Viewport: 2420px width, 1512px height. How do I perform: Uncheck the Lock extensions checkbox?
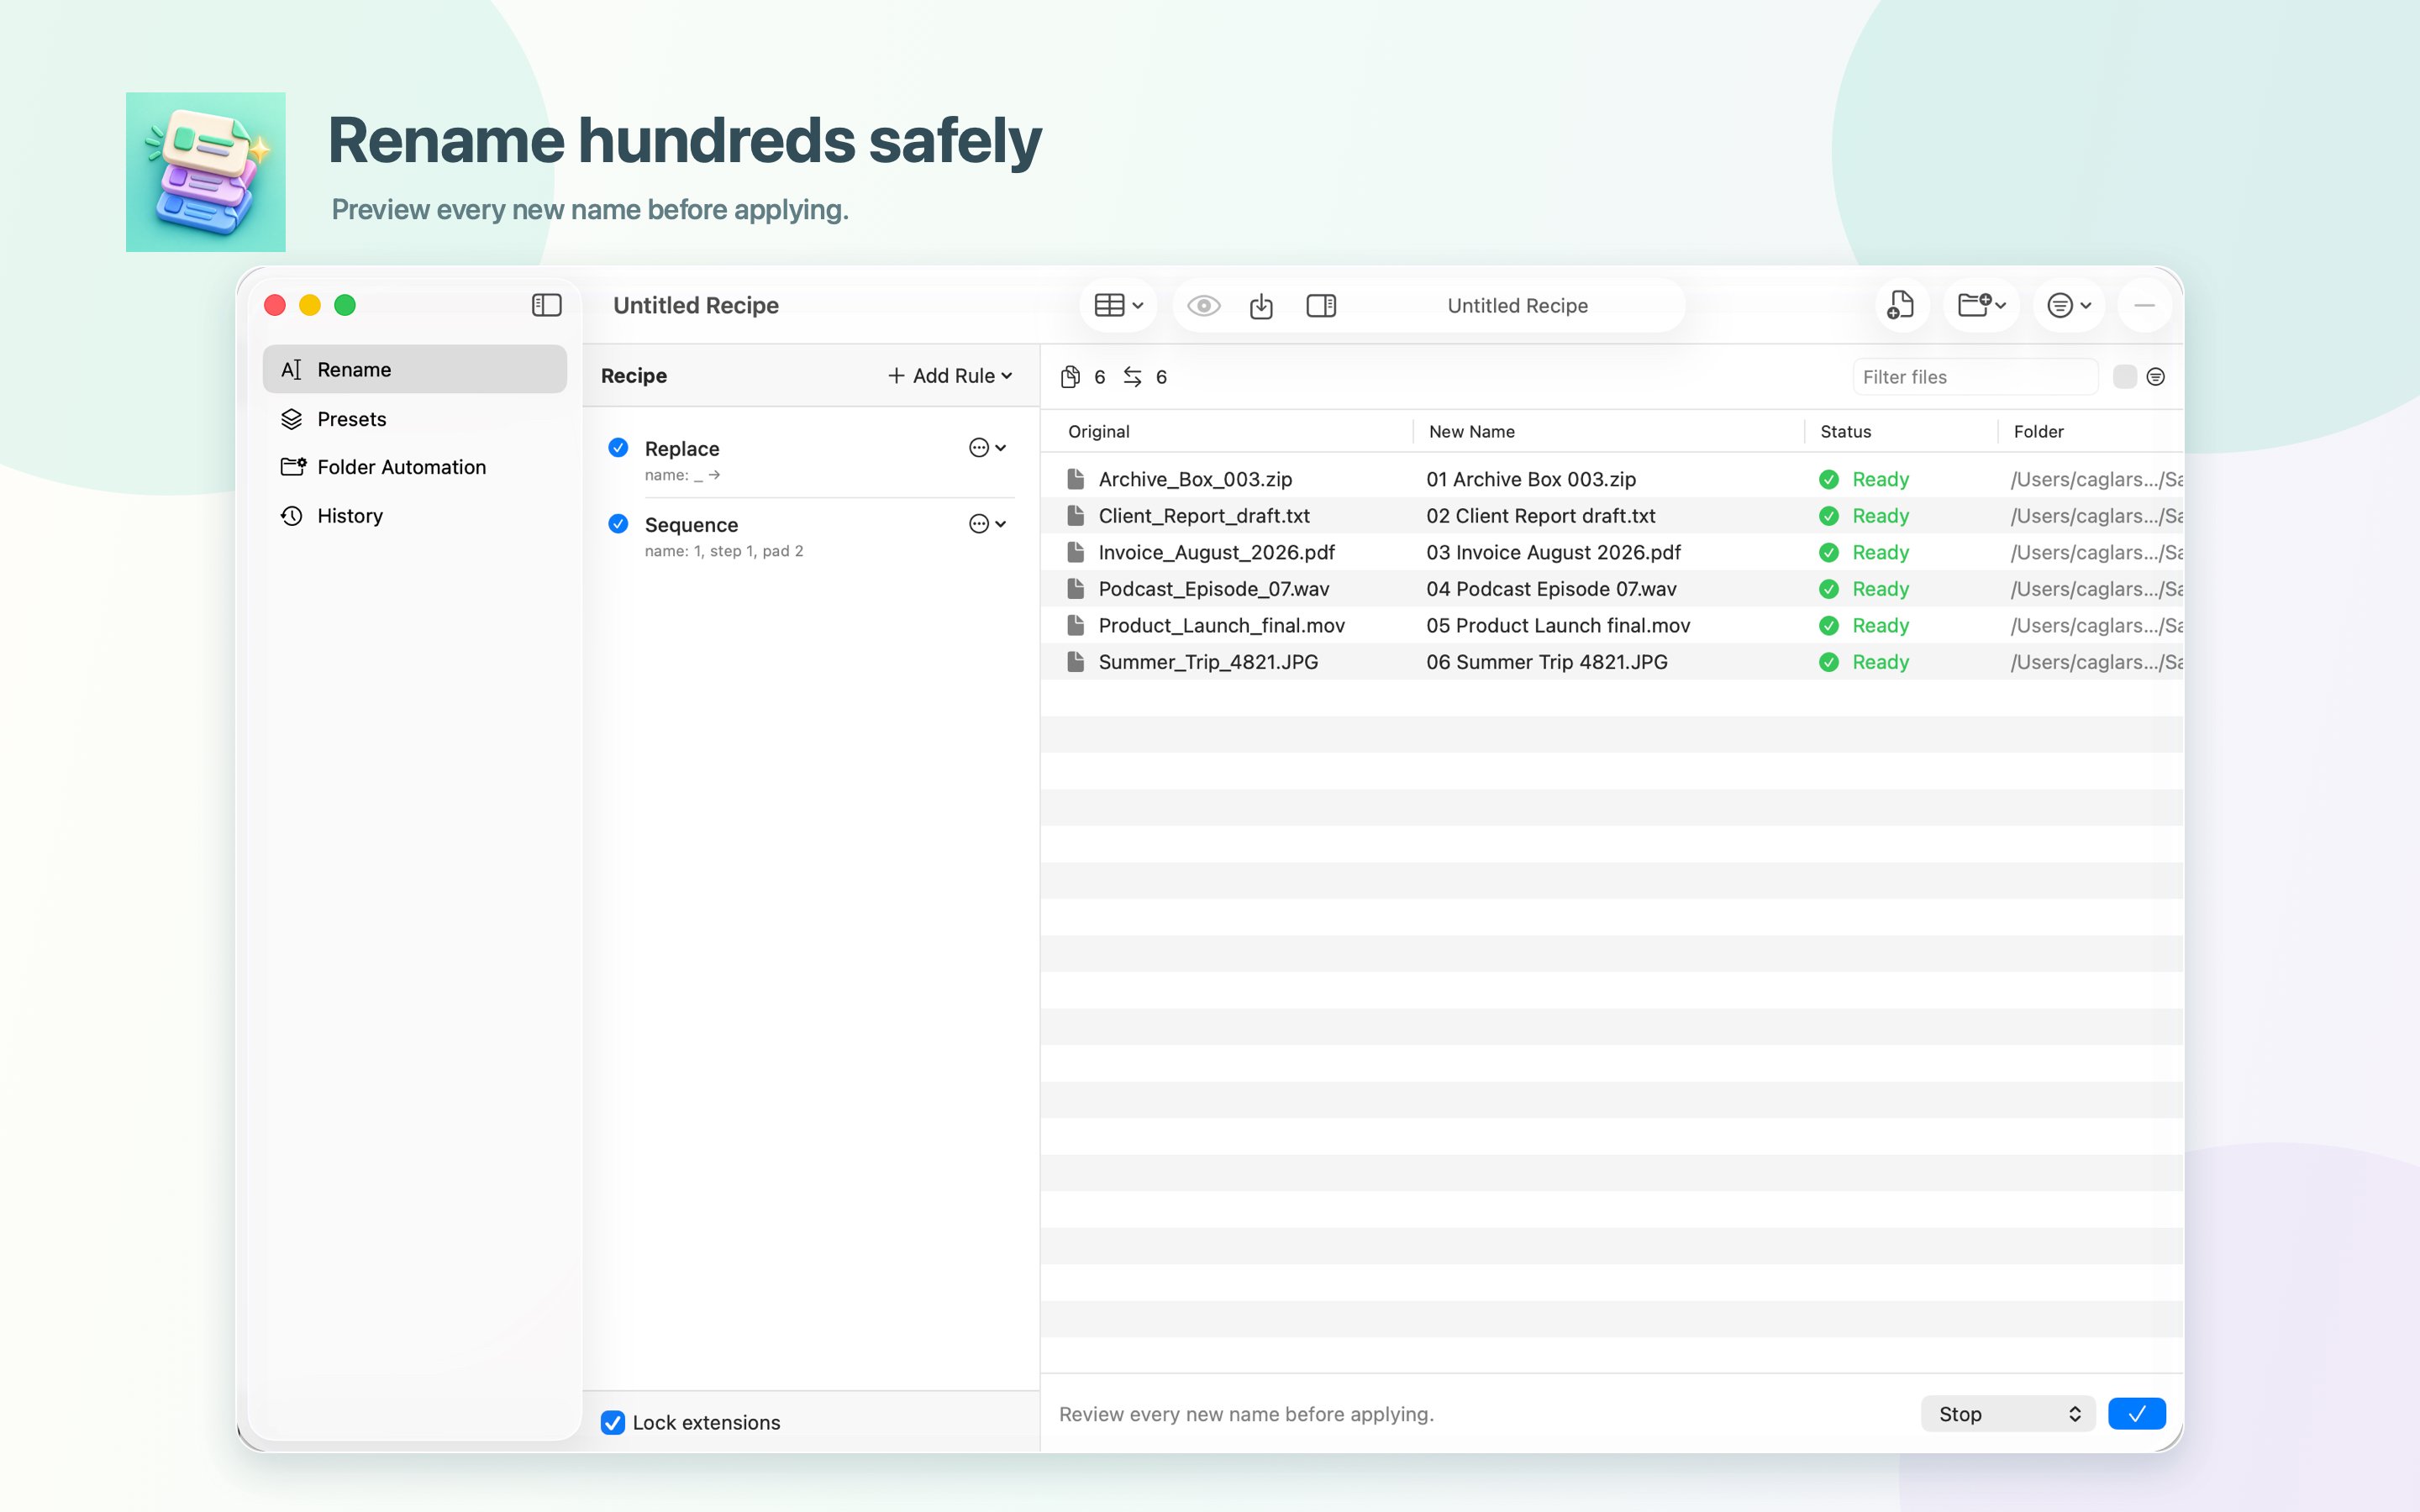tap(613, 1422)
